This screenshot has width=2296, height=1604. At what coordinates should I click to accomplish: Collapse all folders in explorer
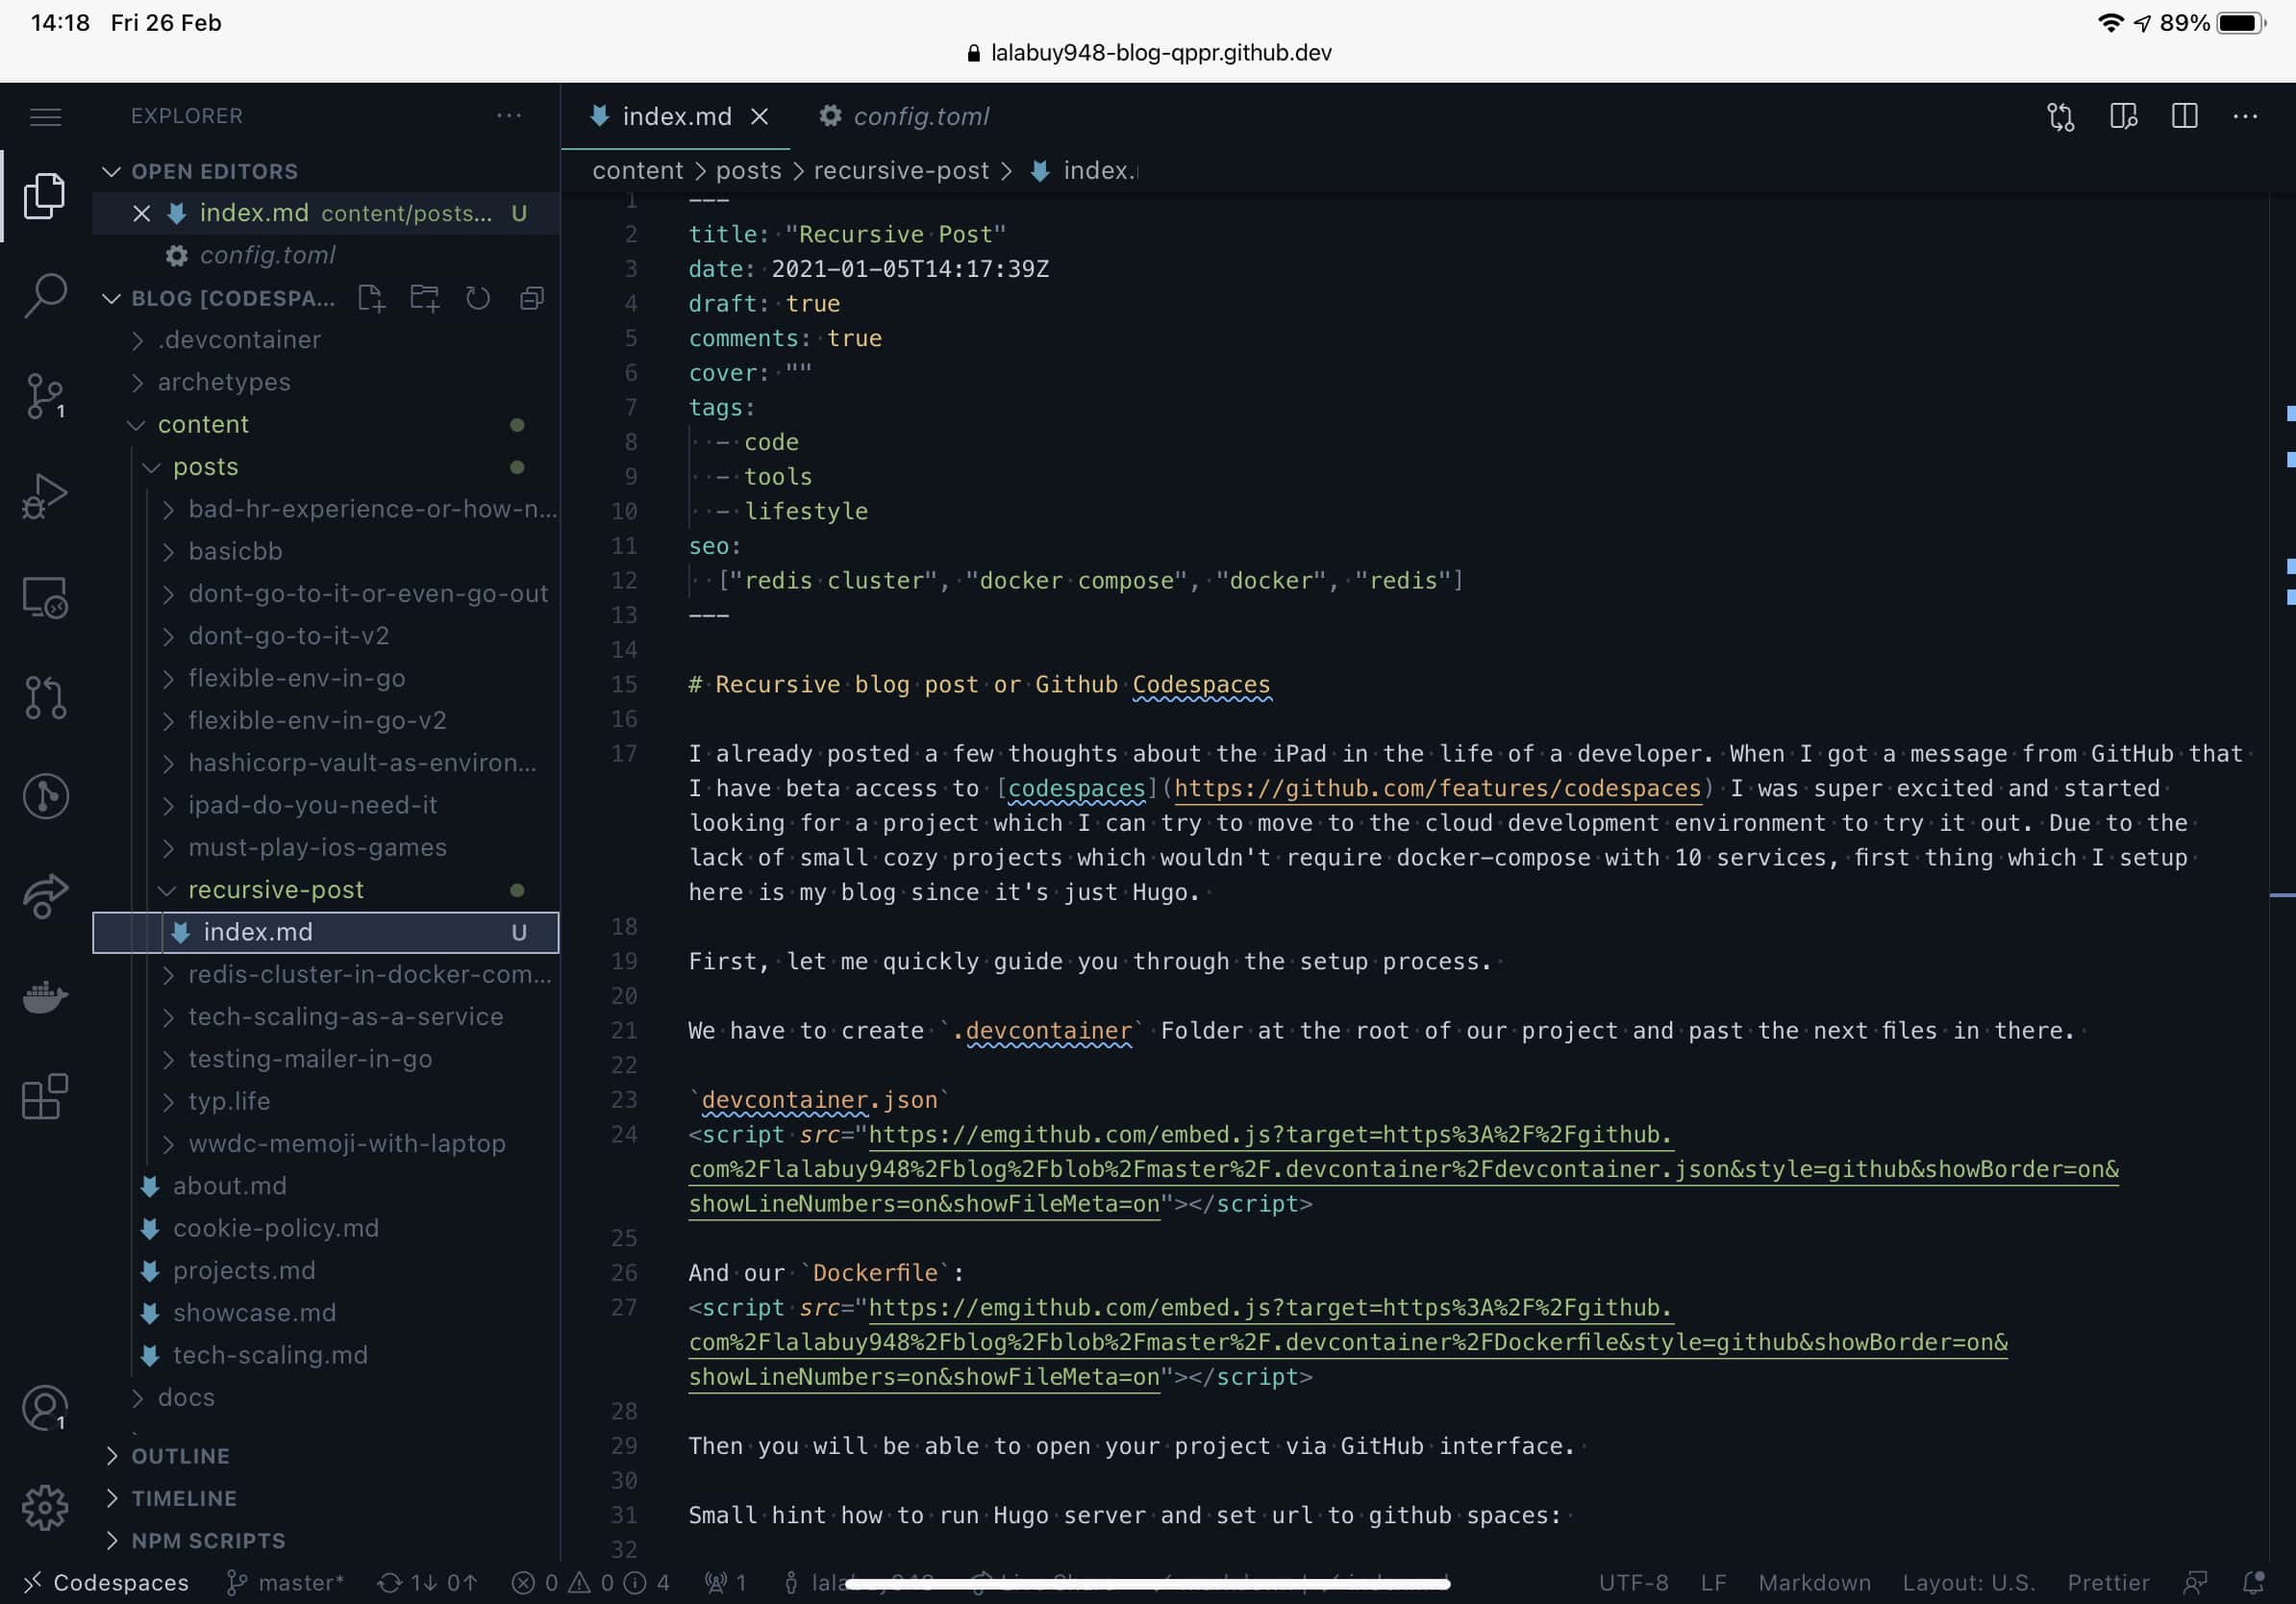(531, 298)
